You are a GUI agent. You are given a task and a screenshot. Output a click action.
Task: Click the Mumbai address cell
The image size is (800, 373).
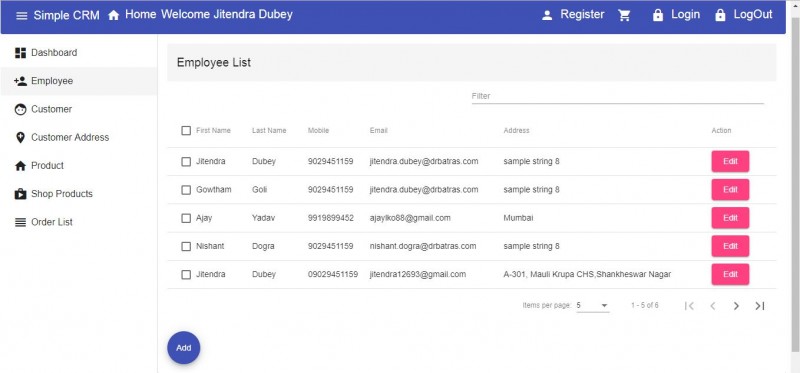(518, 218)
